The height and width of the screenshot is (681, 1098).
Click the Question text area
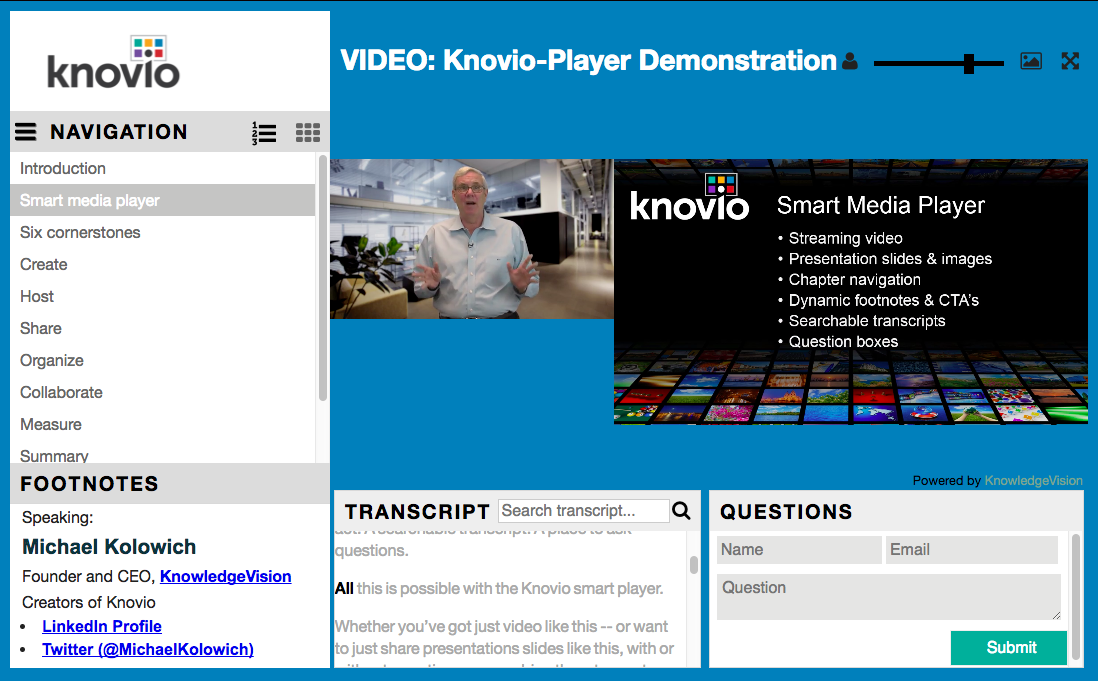point(888,597)
